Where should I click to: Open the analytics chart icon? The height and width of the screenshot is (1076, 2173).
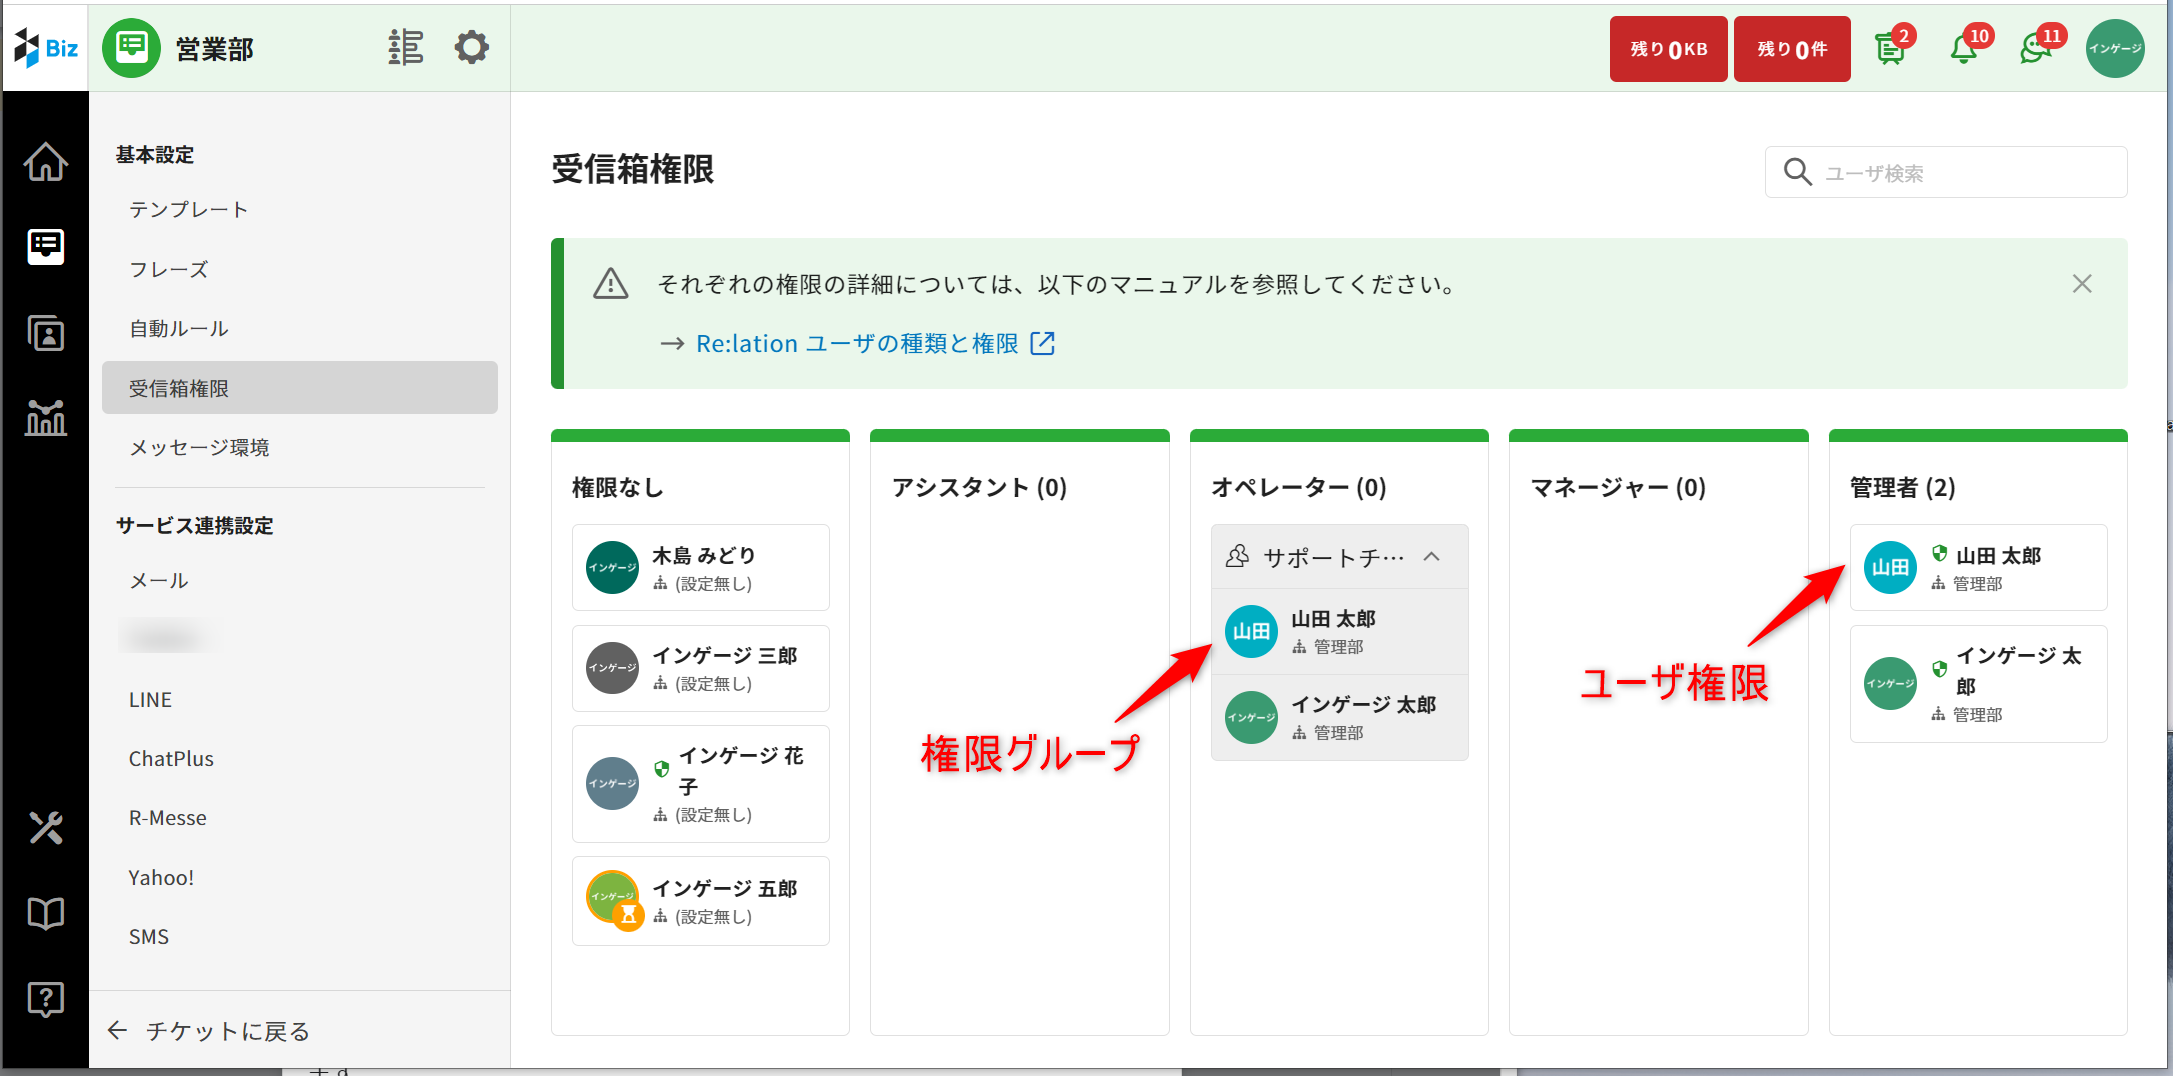pos(46,417)
